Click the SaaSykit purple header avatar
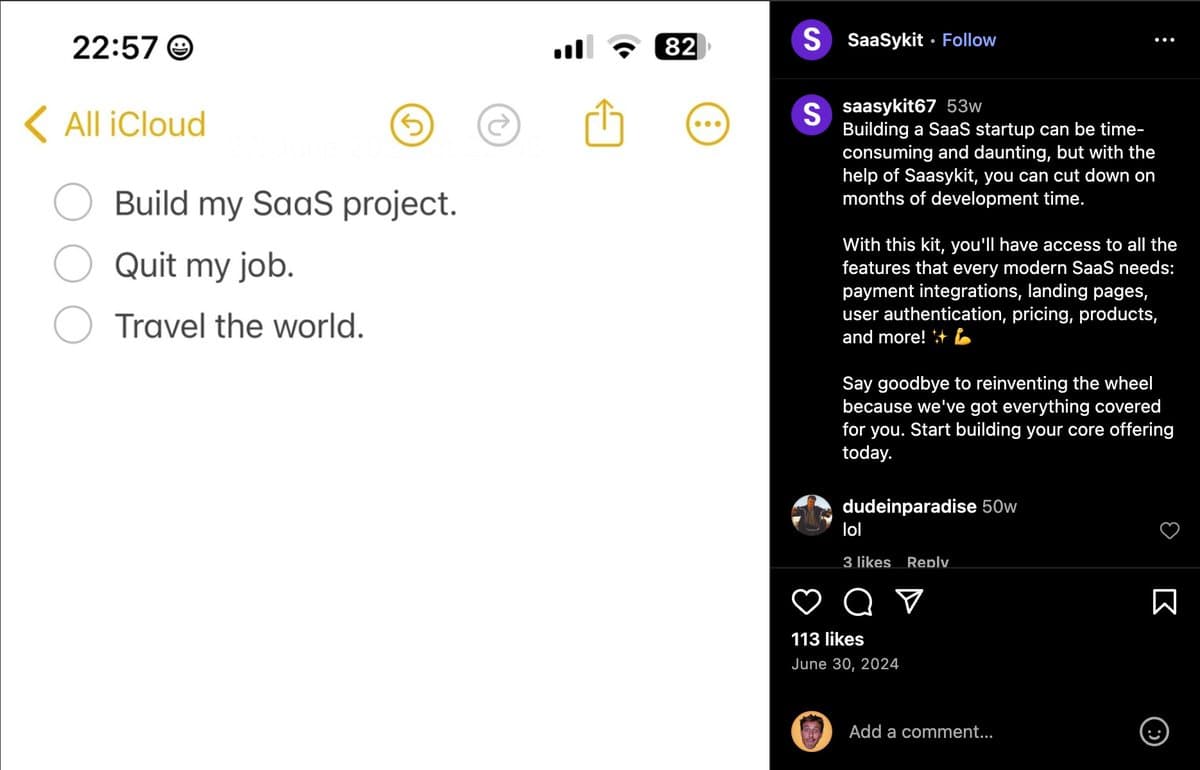 click(x=812, y=40)
